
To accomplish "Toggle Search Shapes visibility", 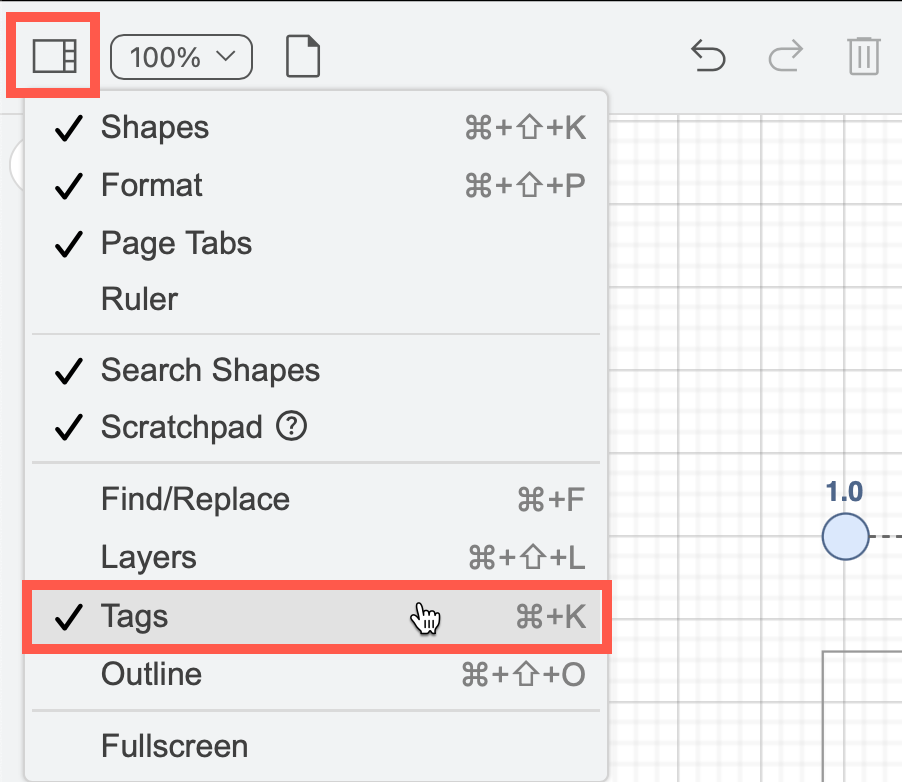I will pyautogui.click(x=209, y=370).
